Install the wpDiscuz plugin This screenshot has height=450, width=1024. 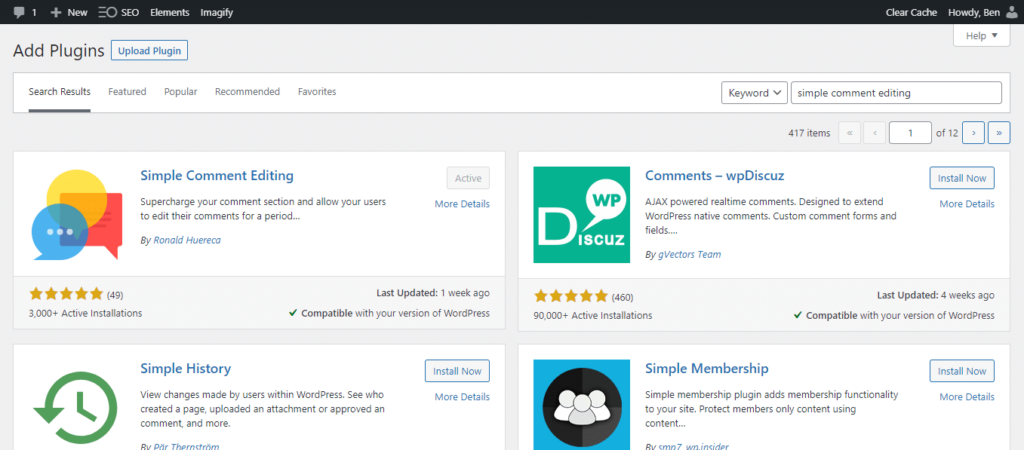tap(962, 178)
